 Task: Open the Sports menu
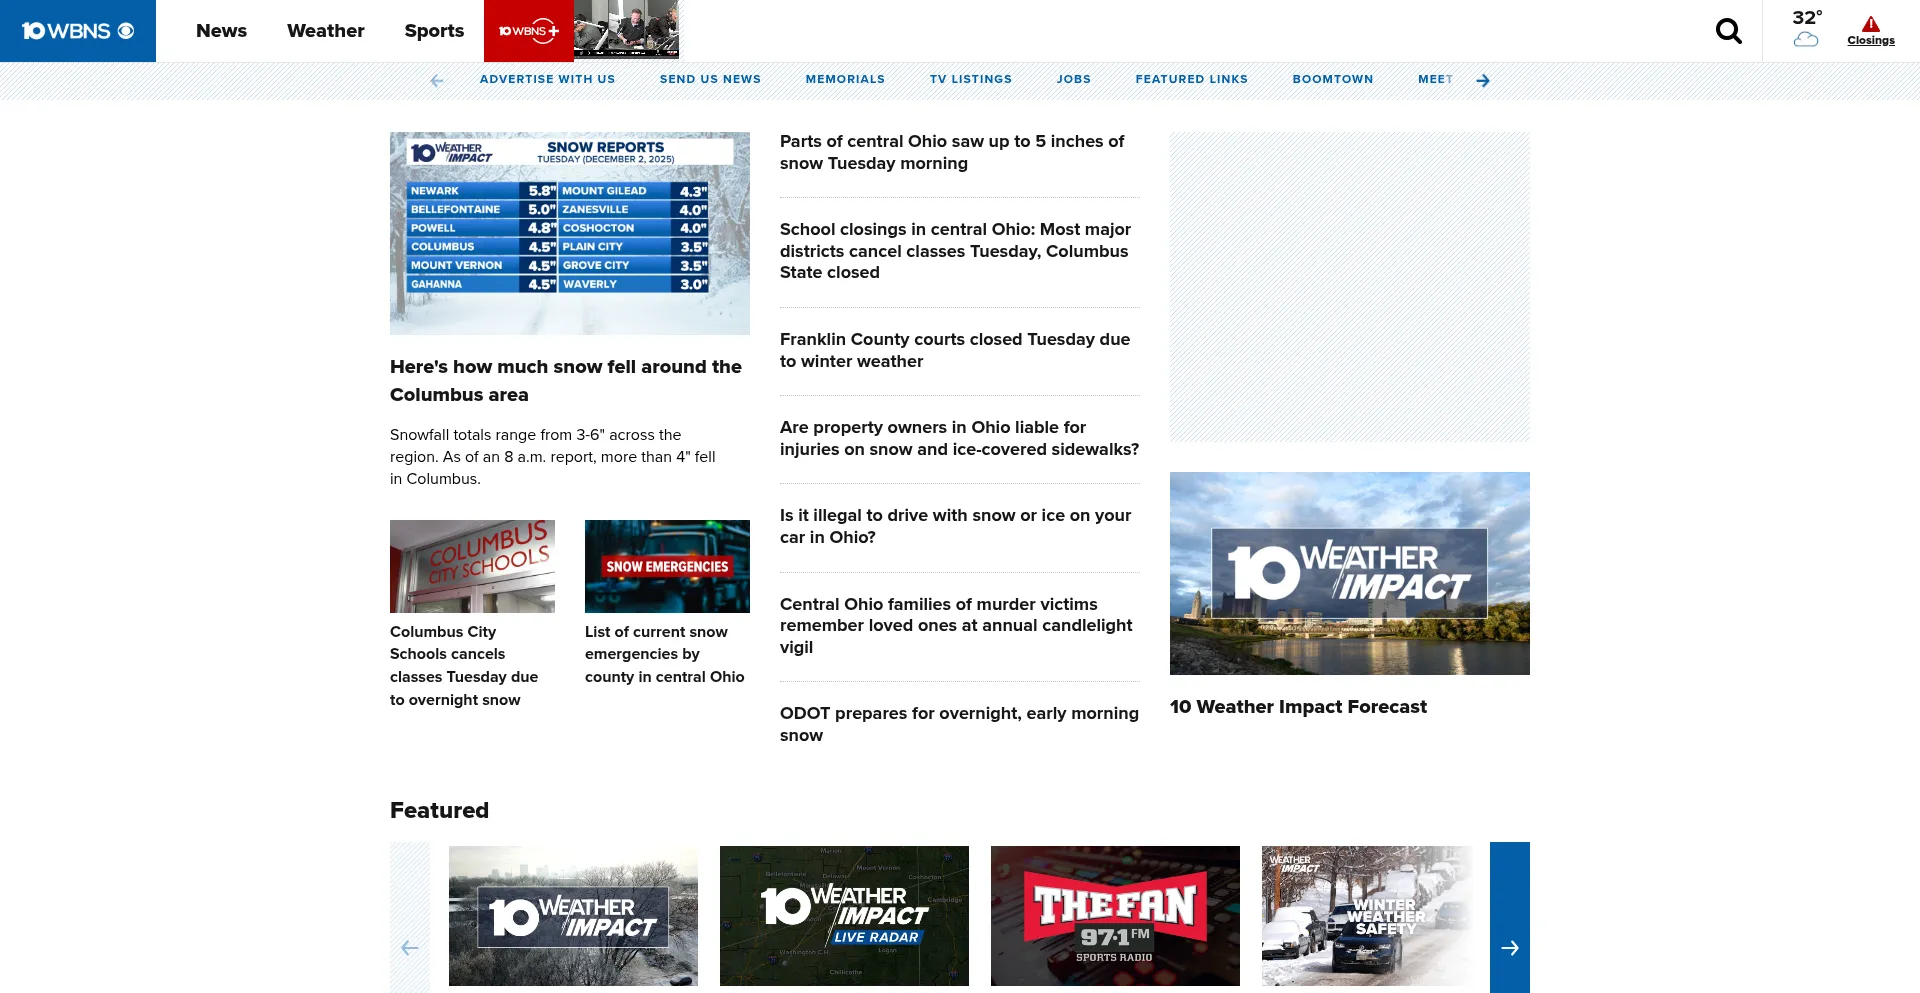pos(434,31)
